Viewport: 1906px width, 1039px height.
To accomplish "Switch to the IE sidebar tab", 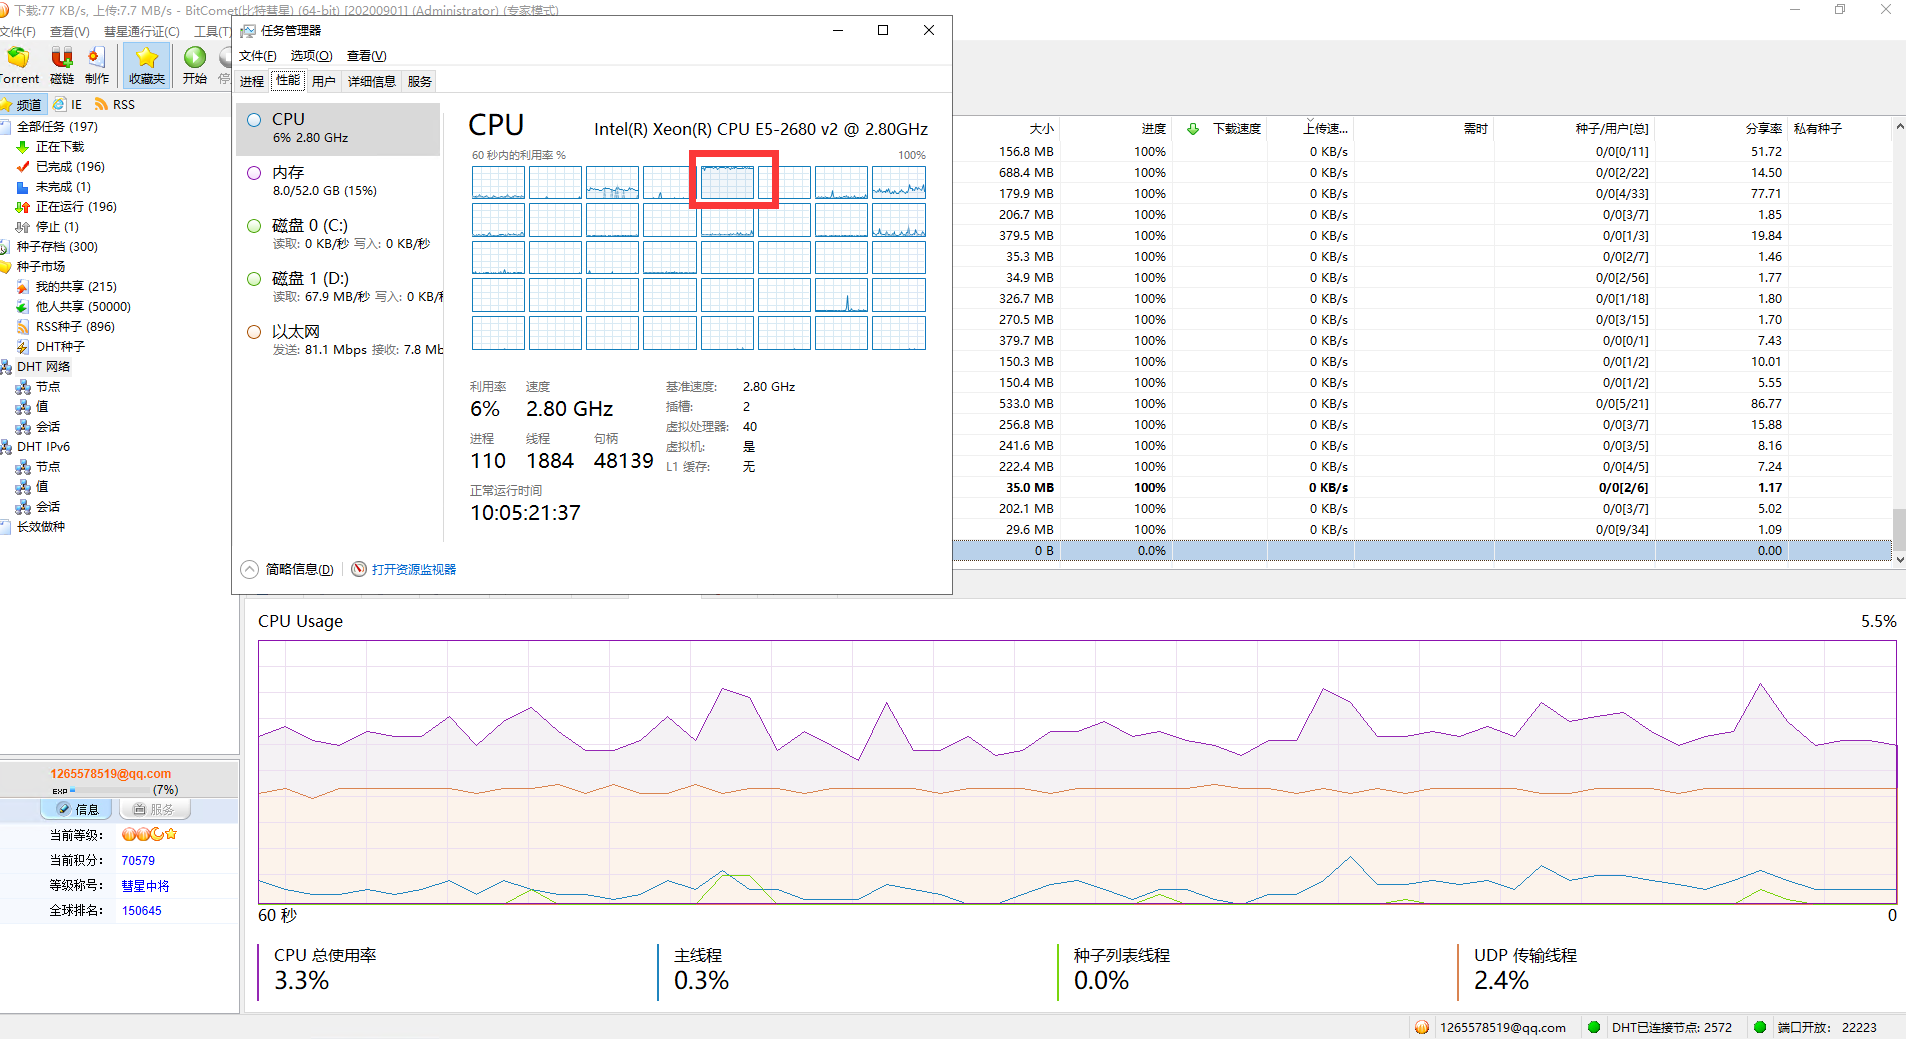I will click(x=68, y=104).
